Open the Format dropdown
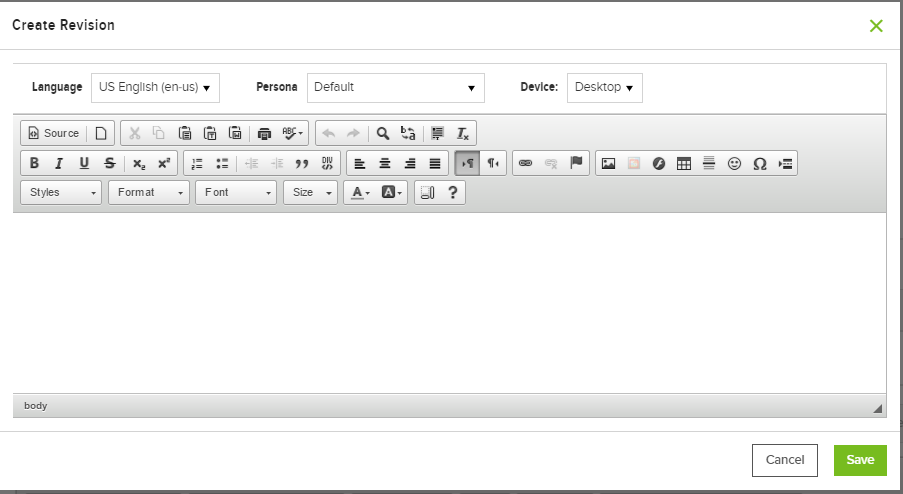The width and height of the screenshot is (903, 494). pyautogui.click(x=149, y=192)
